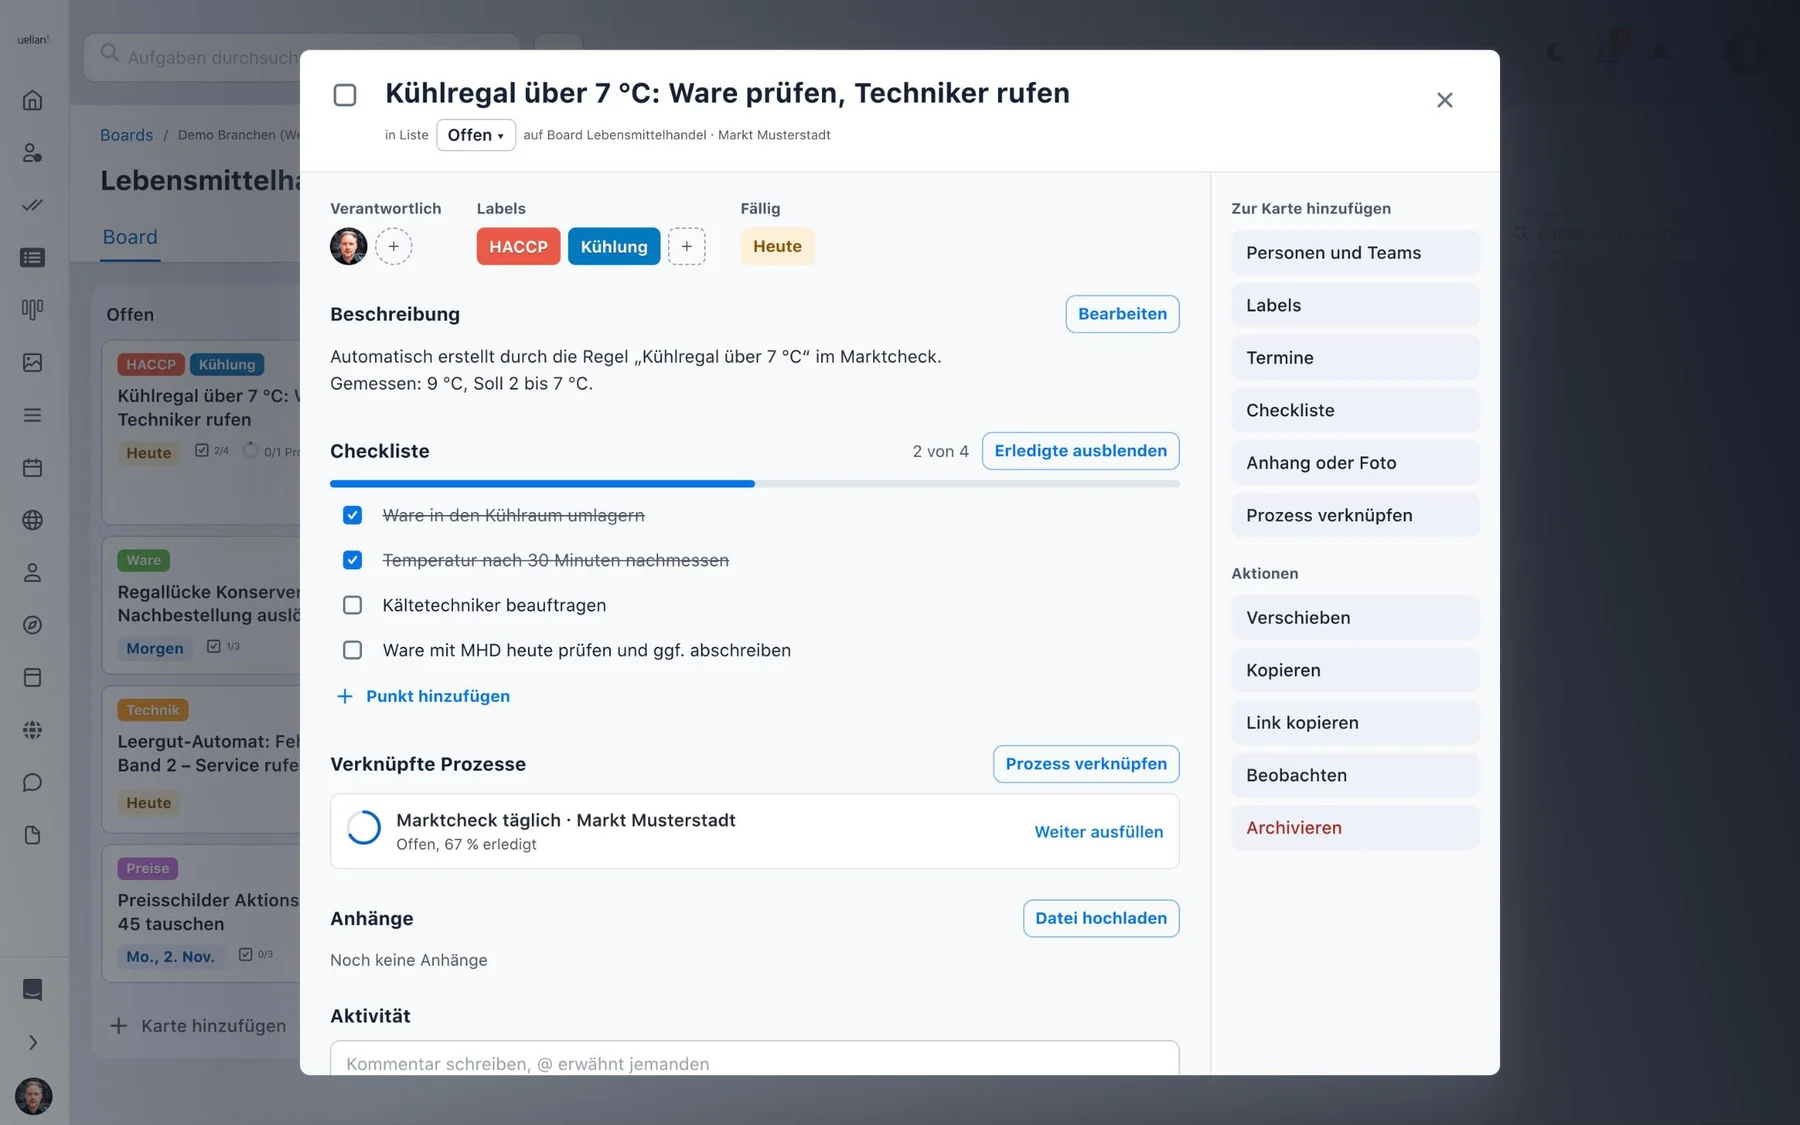Uncheck 'Ware in den Kühlraum umlagern'
The width and height of the screenshot is (1800, 1125).
click(352, 515)
